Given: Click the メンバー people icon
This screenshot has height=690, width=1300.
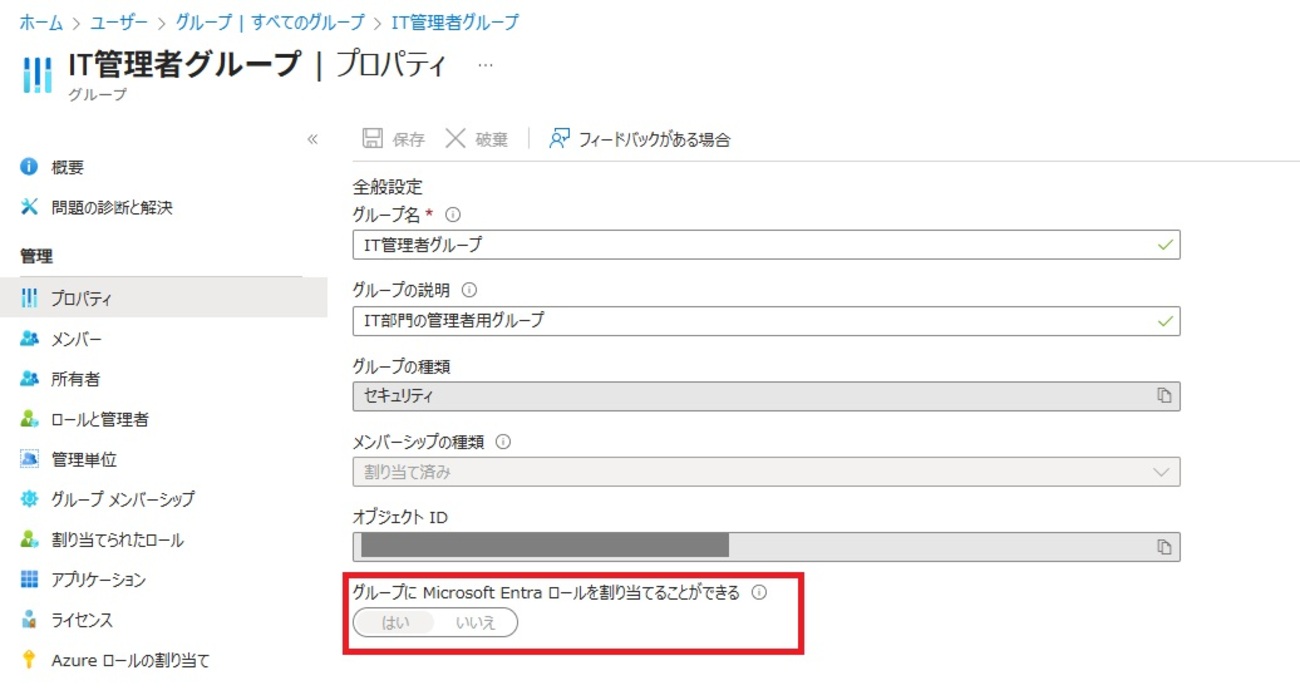Looking at the screenshot, I should [29, 339].
